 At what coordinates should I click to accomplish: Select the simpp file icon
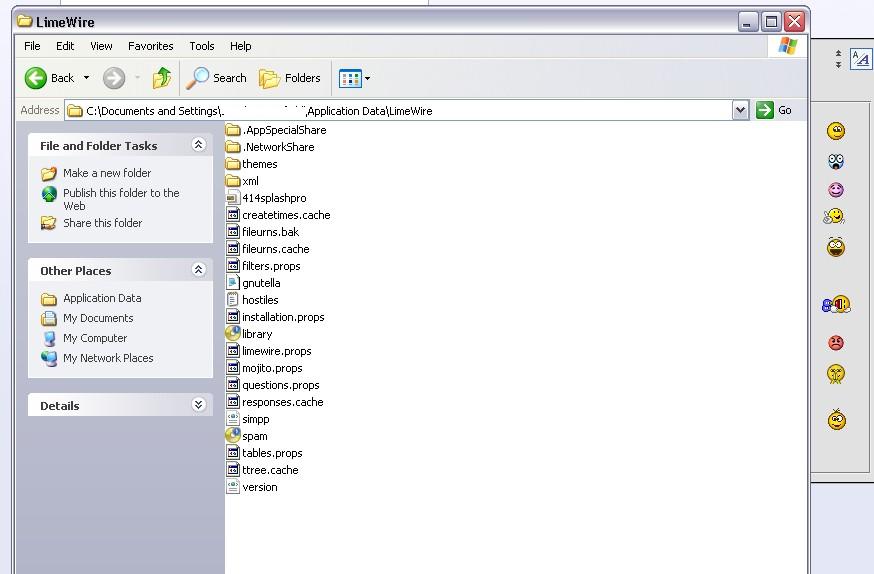pyautogui.click(x=233, y=419)
